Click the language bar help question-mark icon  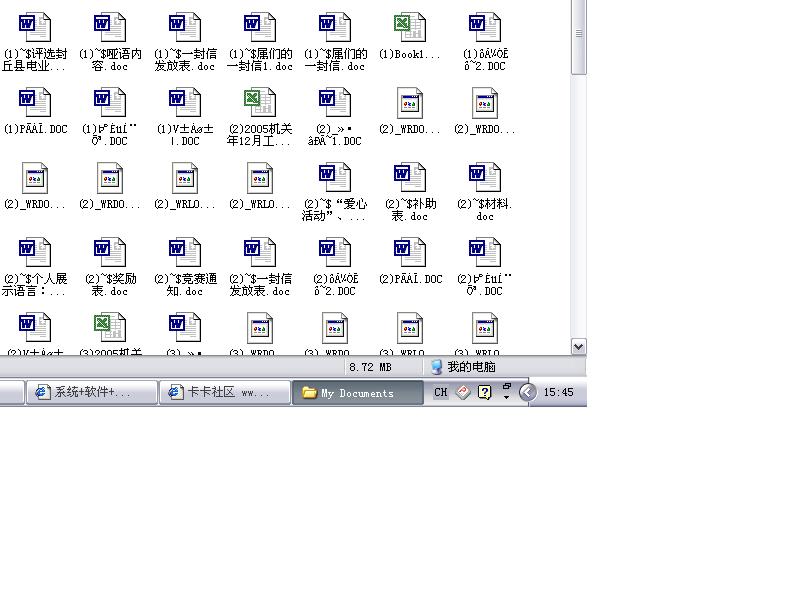coord(484,392)
